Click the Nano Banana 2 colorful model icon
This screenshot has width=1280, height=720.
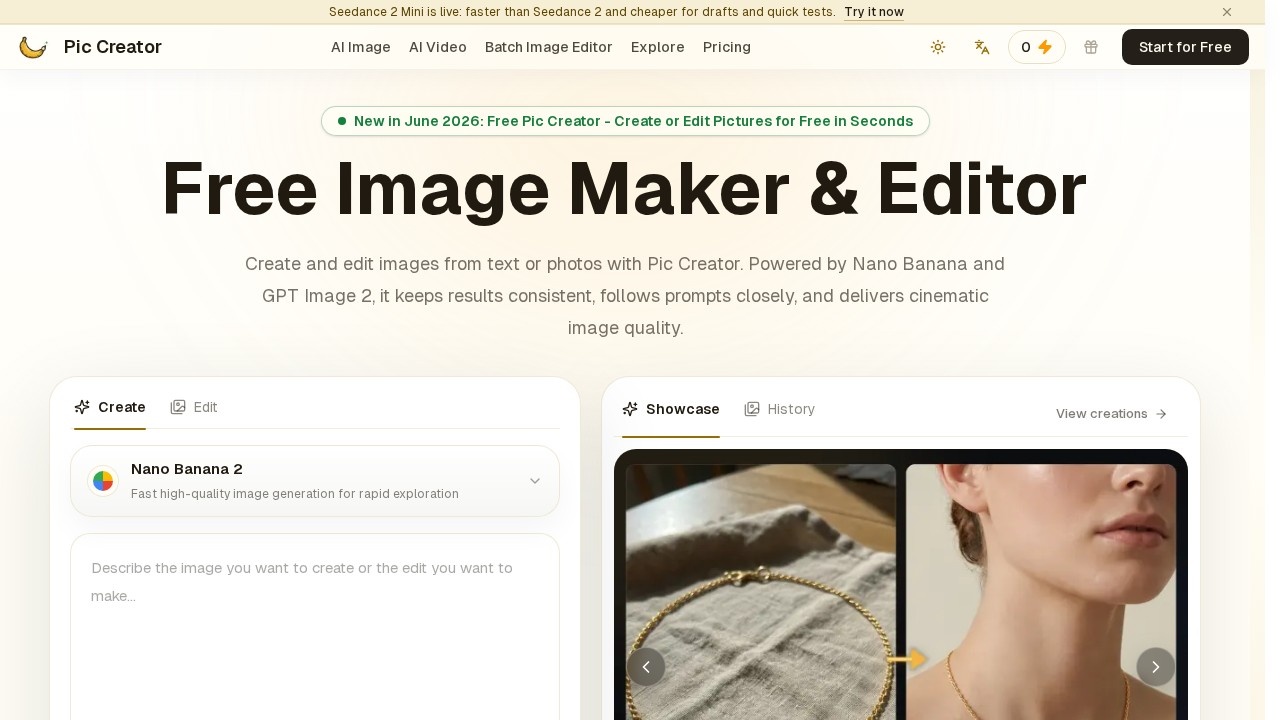103,481
